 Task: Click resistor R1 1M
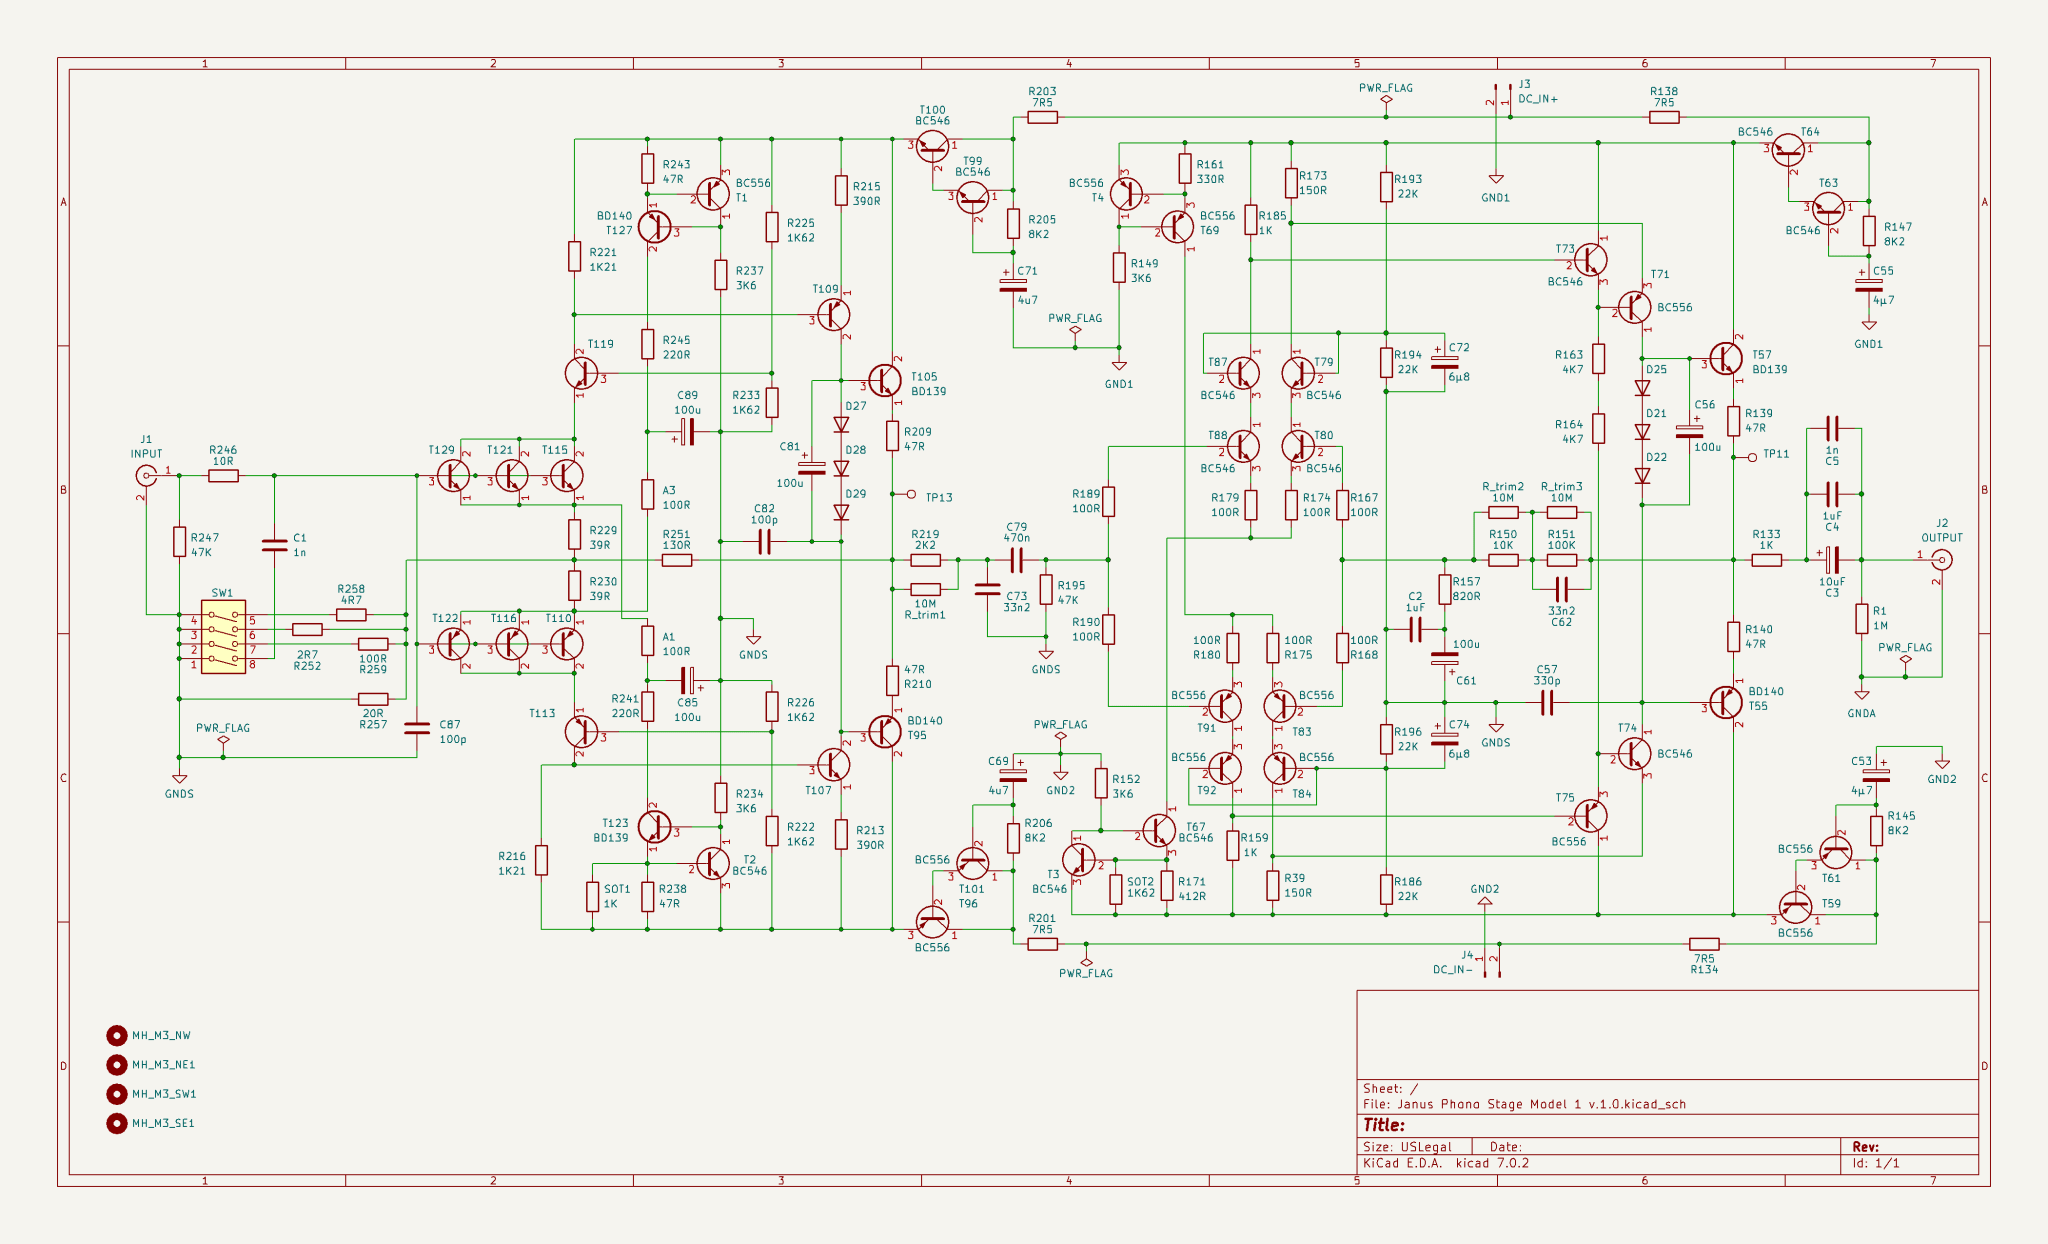1862,618
